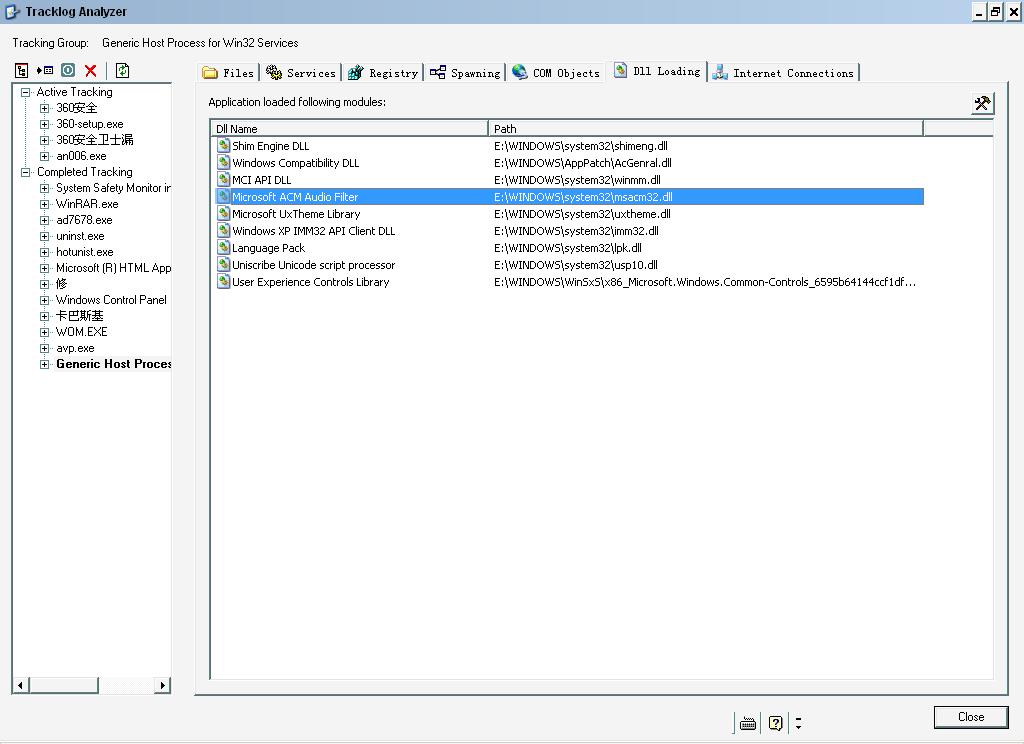Switch to the Registry tab

pyautogui.click(x=383, y=73)
